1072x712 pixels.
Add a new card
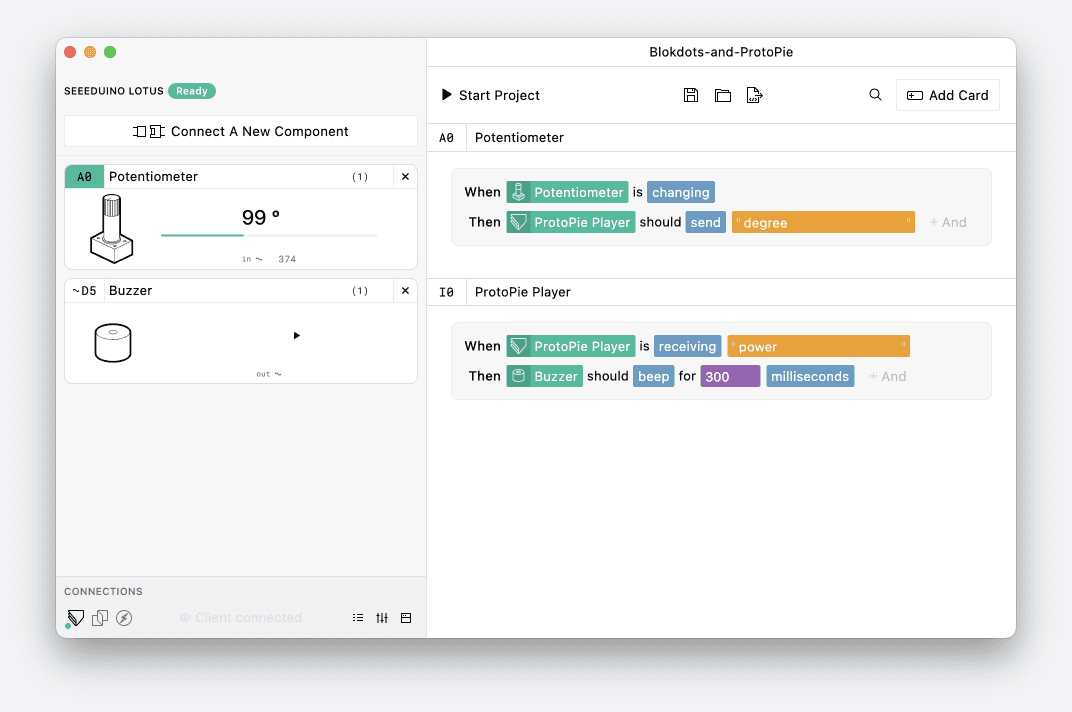coord(948,95)
